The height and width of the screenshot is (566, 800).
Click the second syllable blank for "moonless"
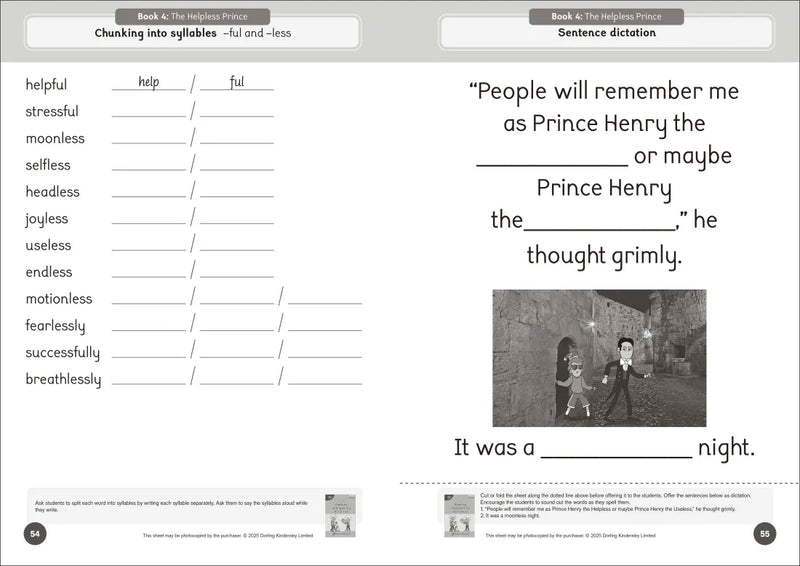click(237, 141)
